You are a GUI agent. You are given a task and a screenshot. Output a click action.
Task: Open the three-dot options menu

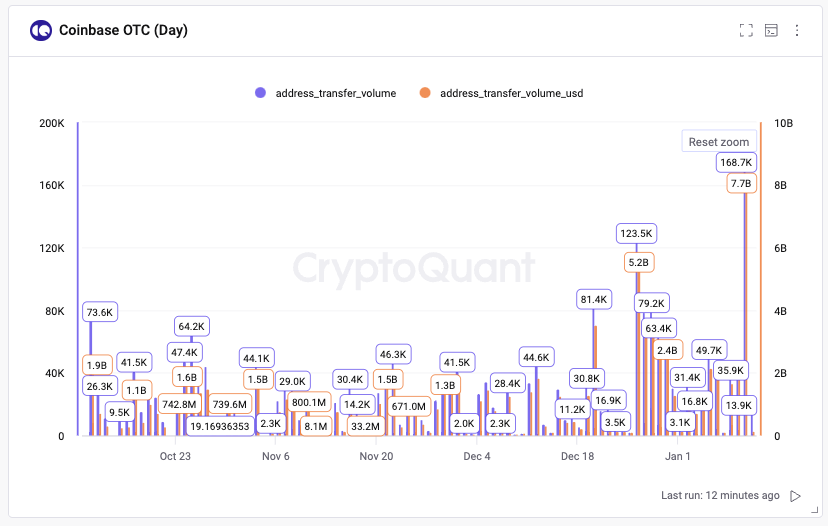[797, 30]
